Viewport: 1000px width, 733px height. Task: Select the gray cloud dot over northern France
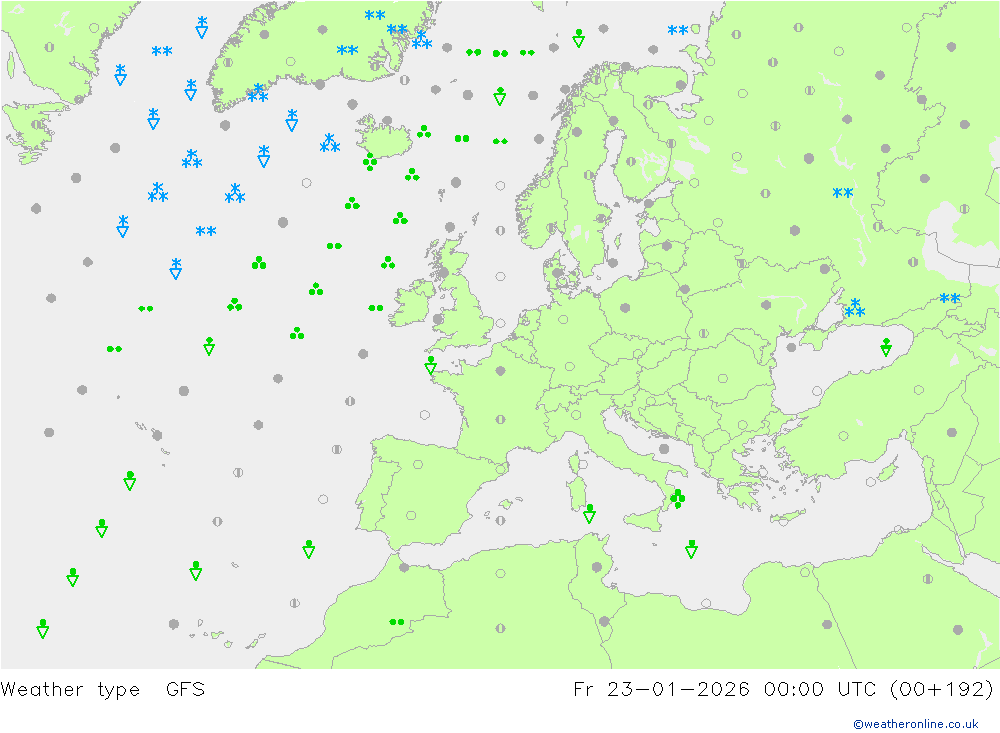click(x=501, y=371)
